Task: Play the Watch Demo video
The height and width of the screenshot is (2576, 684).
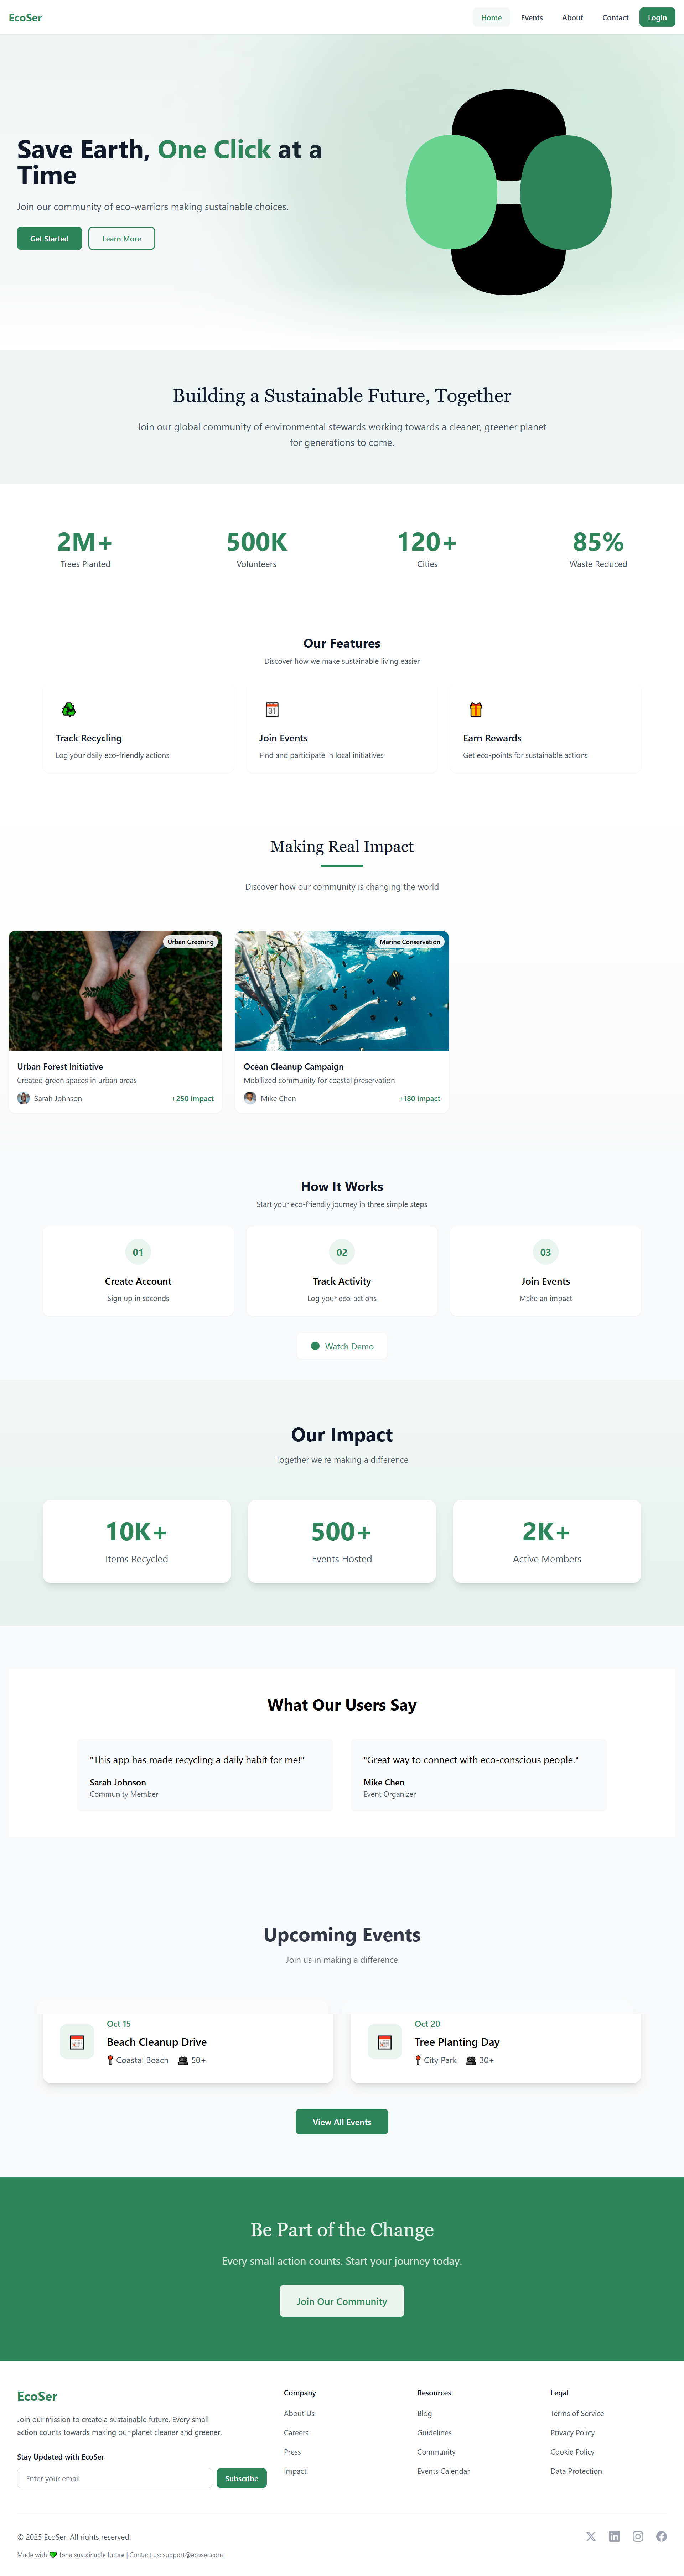Action: 342,1346
